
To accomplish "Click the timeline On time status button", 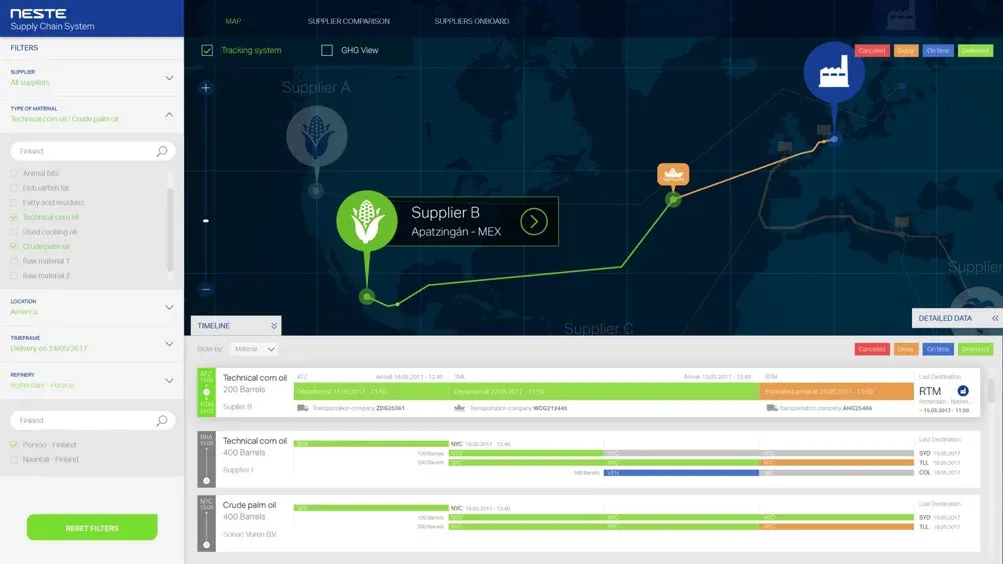I will [x=938, y=349].
